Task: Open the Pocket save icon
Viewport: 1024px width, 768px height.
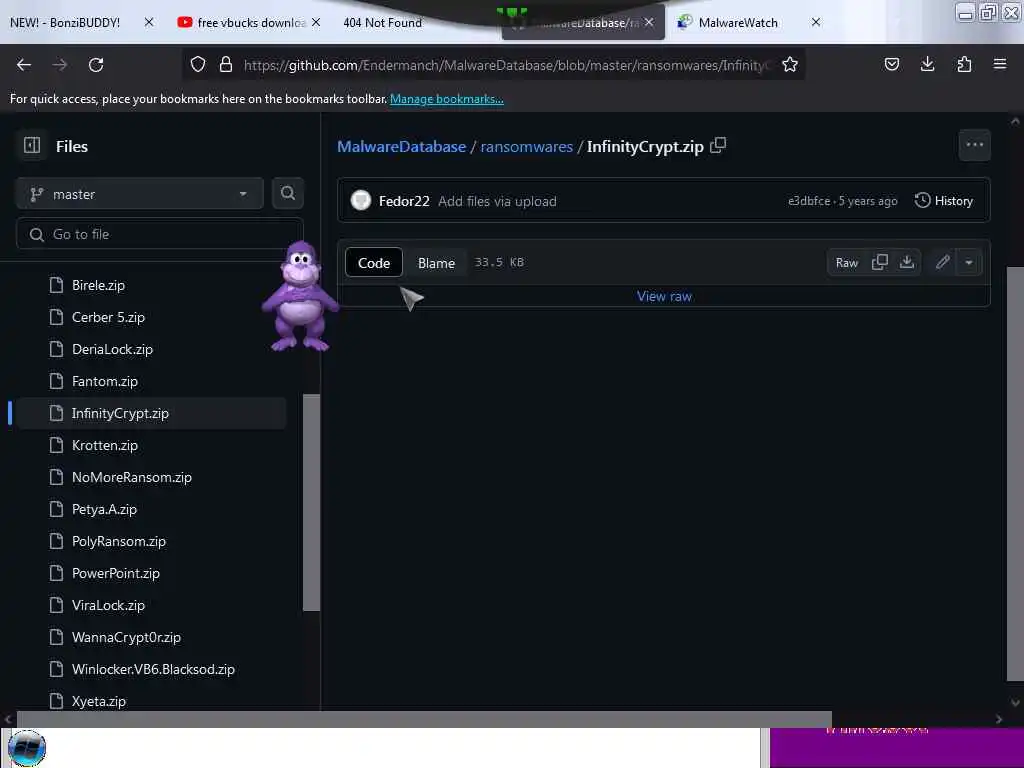Action: click(891, 64)
